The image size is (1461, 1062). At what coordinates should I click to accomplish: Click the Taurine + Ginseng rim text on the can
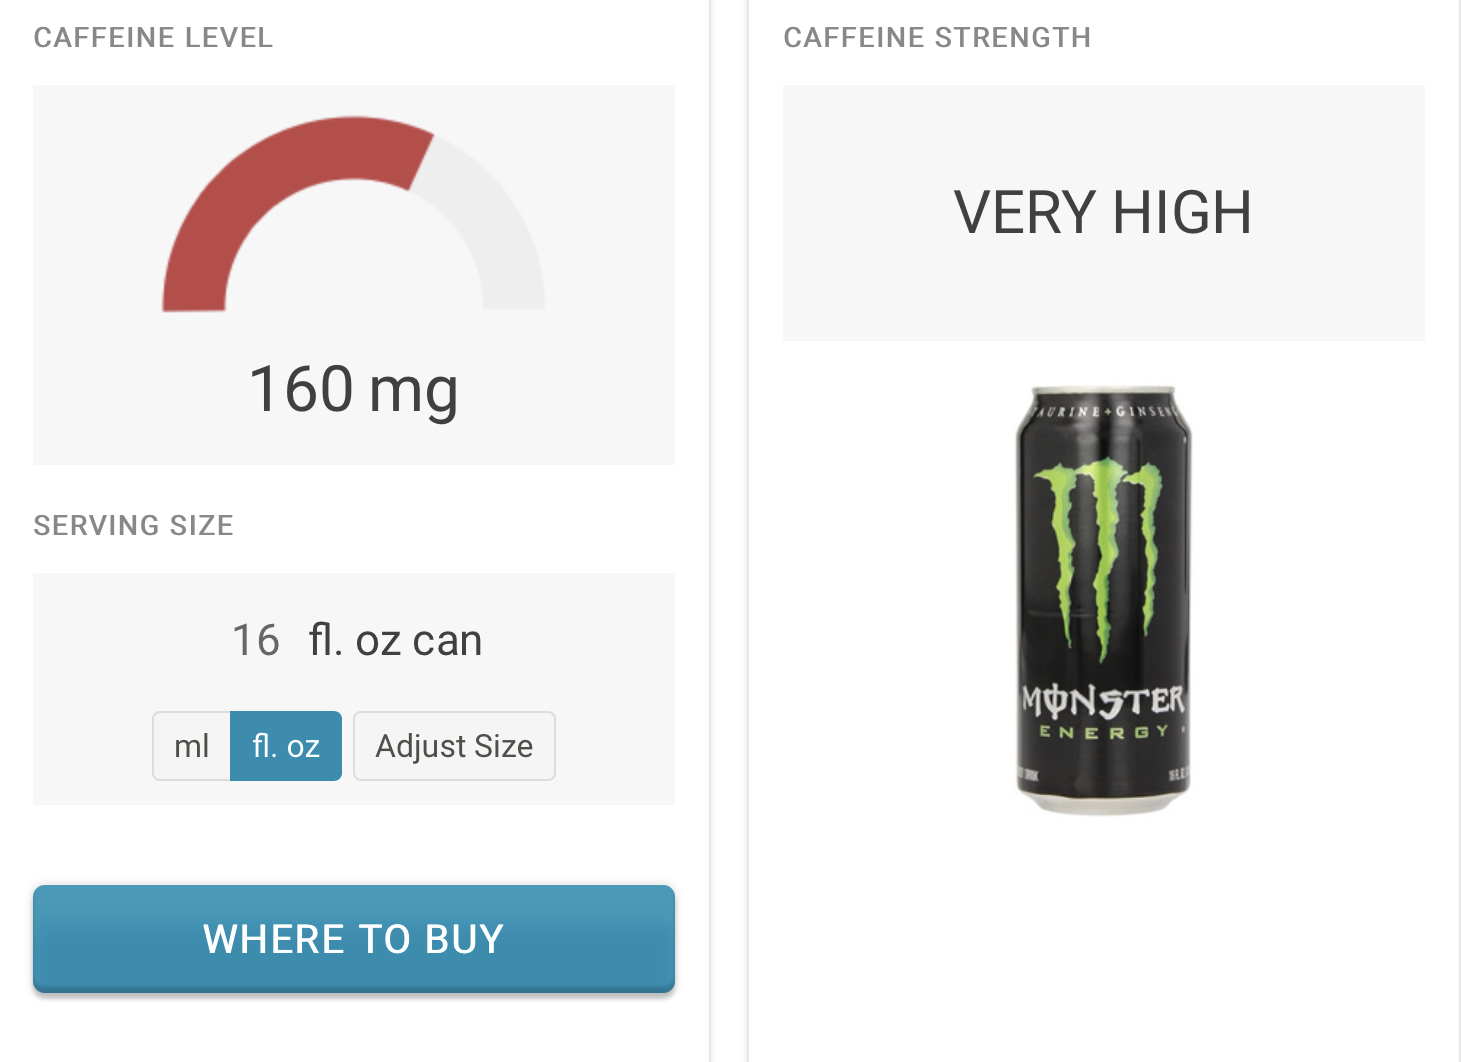pos(1104,410)
